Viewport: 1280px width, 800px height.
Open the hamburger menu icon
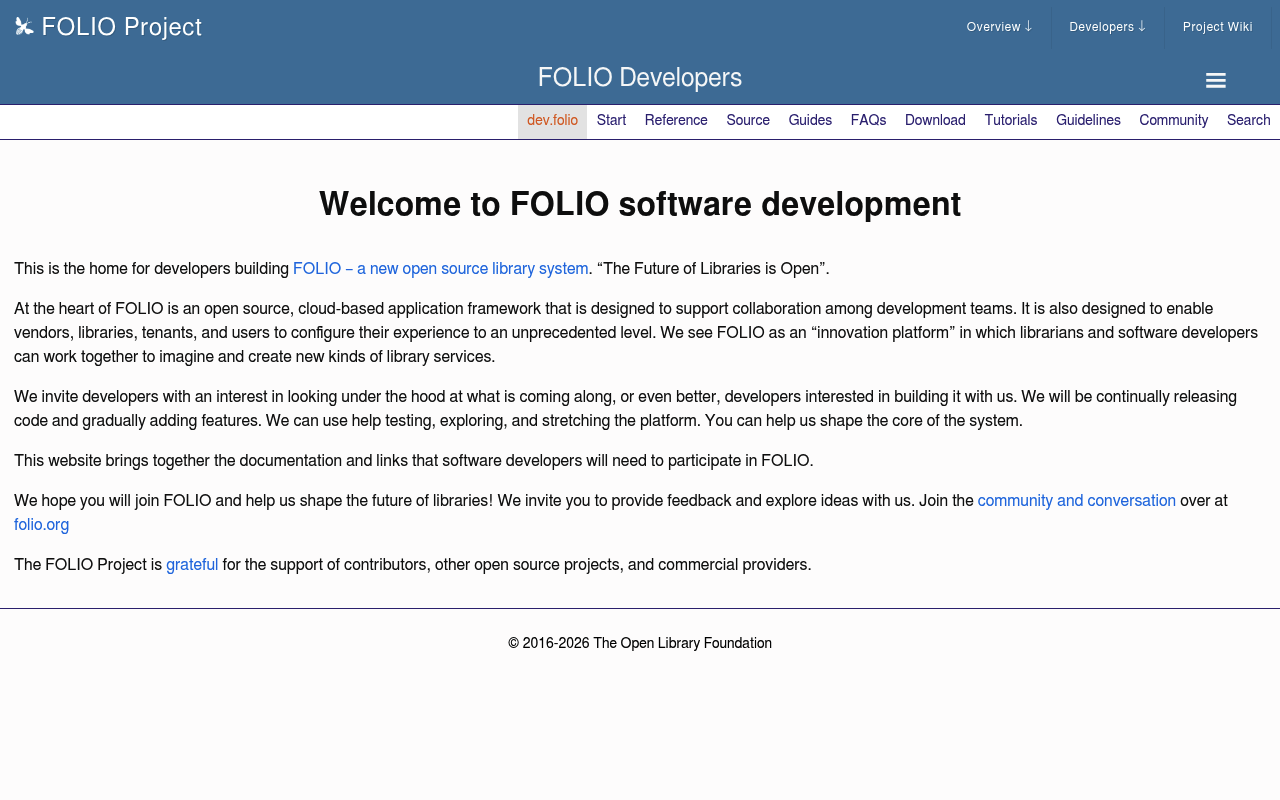point(1216,81)
